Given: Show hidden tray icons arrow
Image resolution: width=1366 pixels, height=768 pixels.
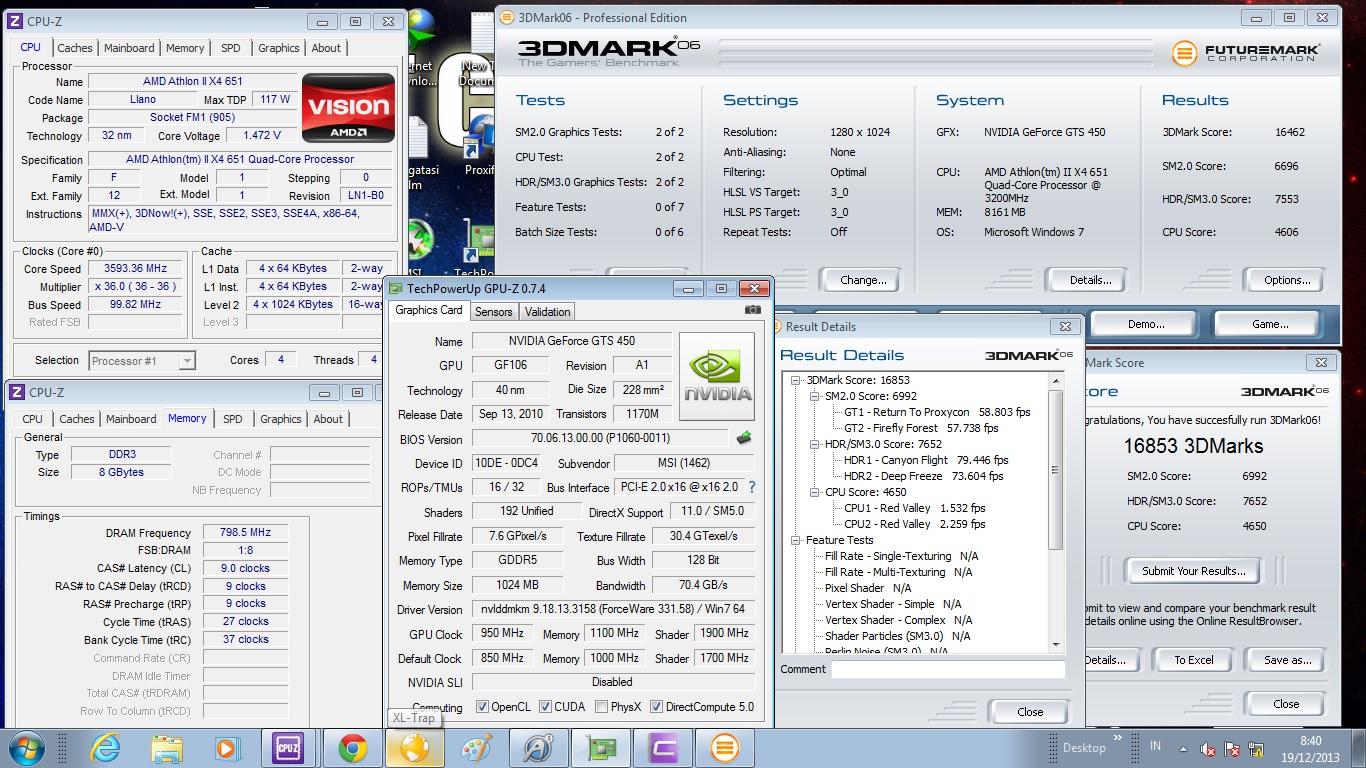Looking at the screenshot, I should pos(1184,748).
